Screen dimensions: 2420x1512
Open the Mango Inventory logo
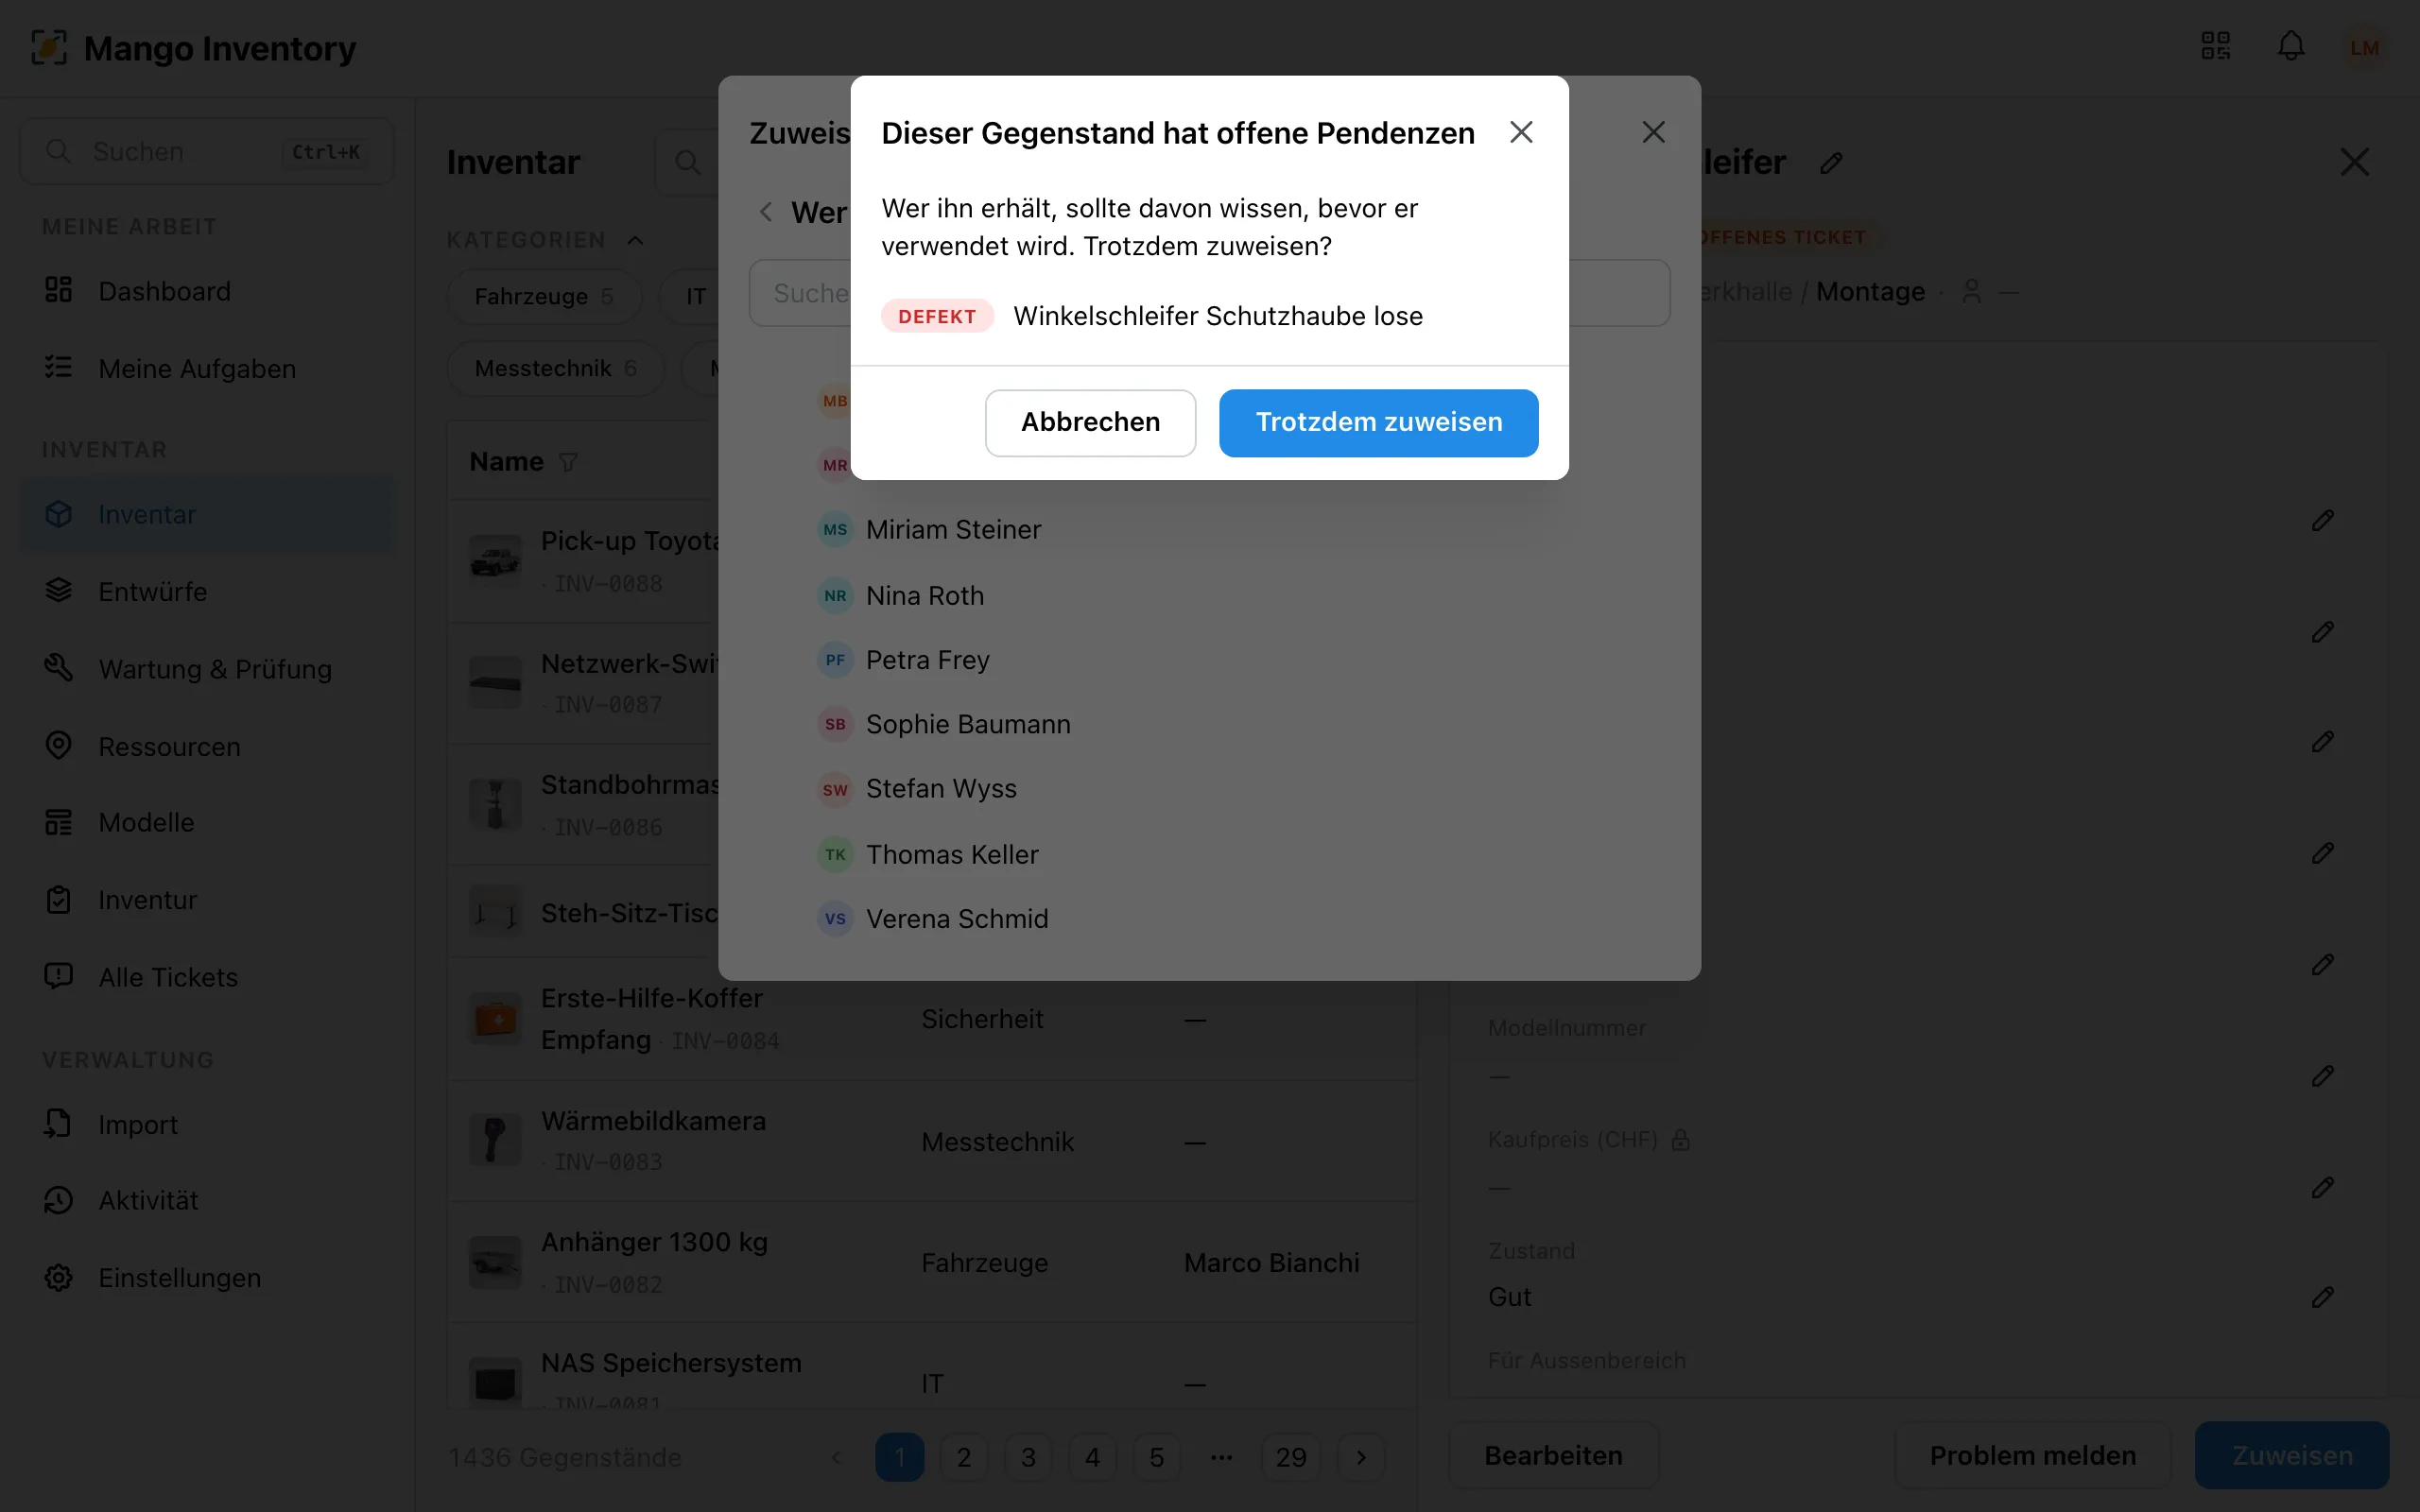(193, 47)
